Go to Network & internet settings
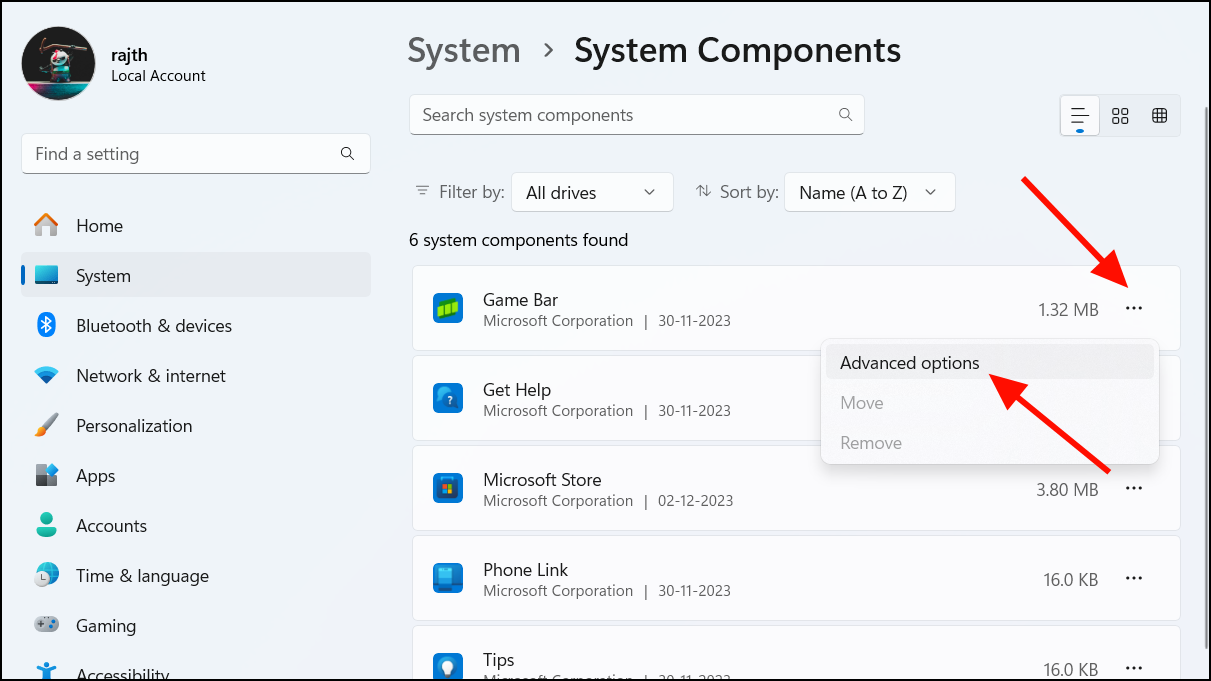1211x681 pixels. [150, 376]
